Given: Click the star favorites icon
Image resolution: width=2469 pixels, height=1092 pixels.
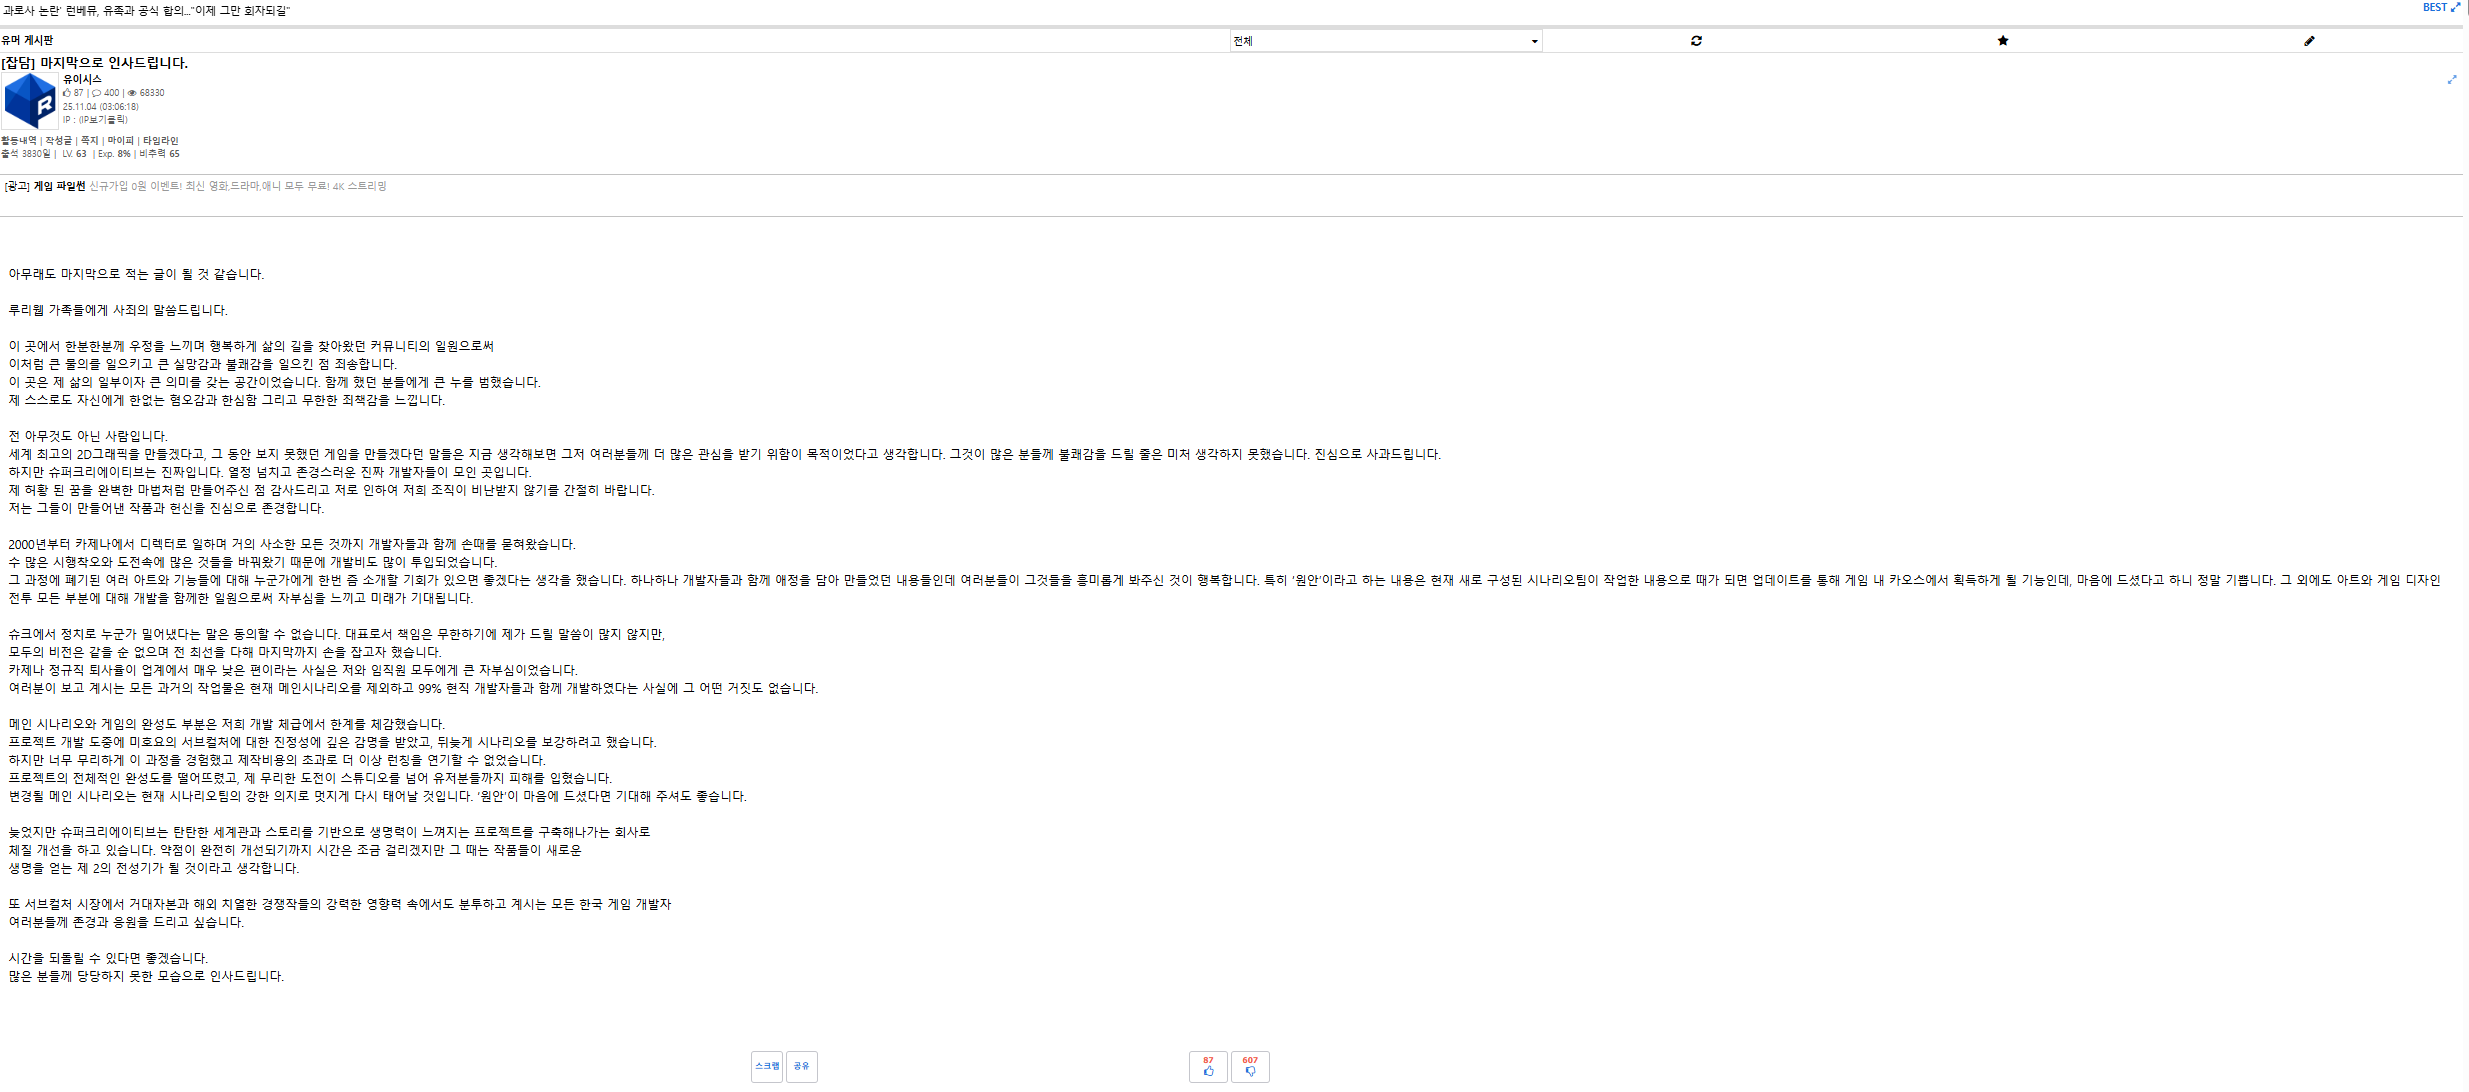Looking at the screenshot, I should pyautogui.click(x=2003, y=41).
